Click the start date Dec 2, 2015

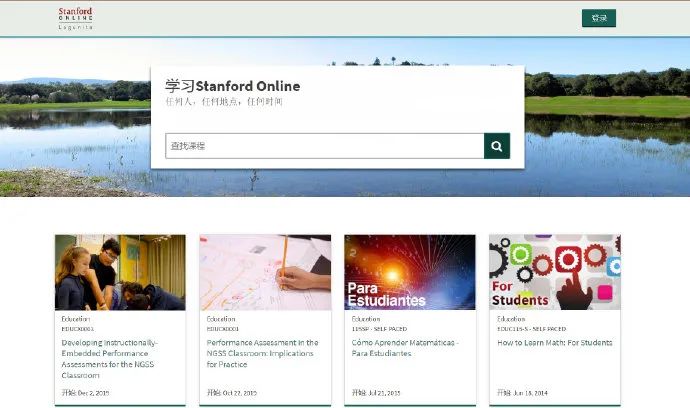pyautogui.click(x=85, y=393)
